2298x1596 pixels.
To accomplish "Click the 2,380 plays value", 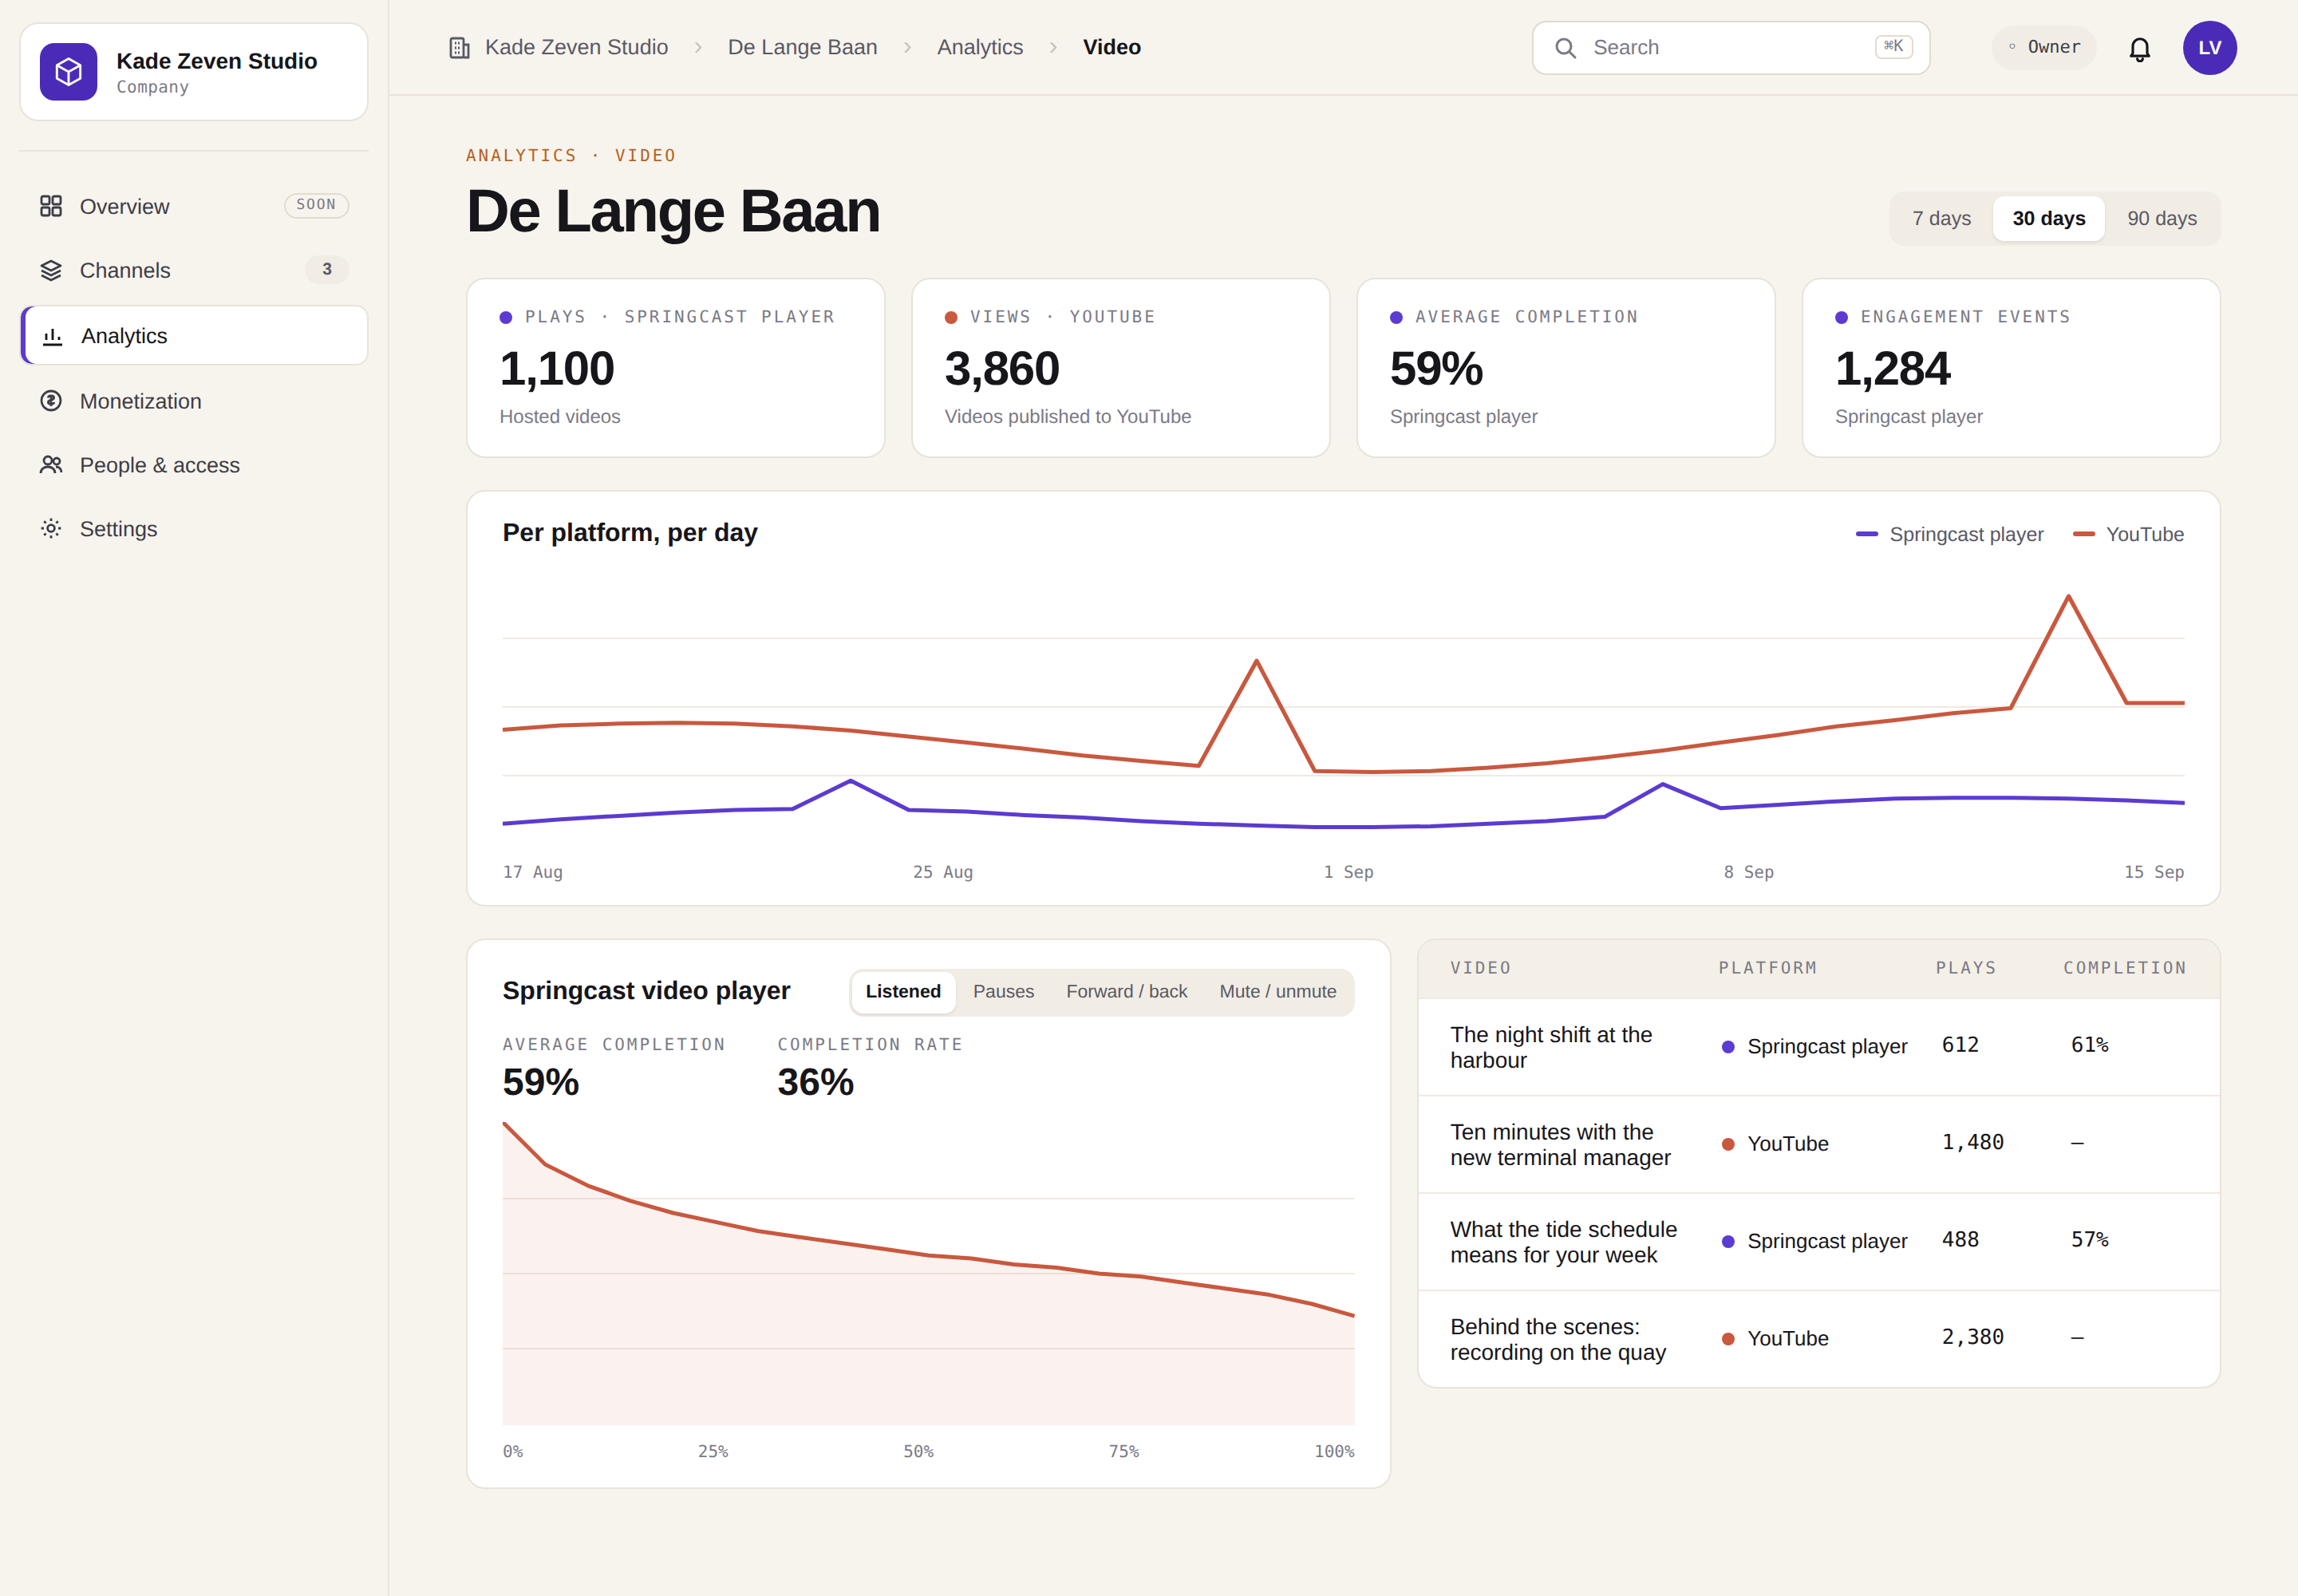I will 1972,1337.
